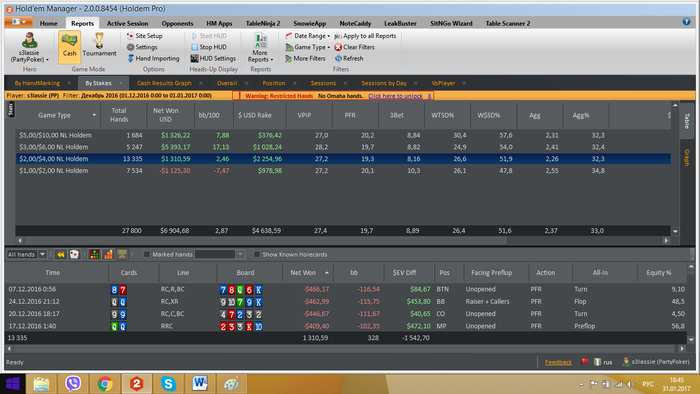Click the РУС language indicator in tray
The width and height of the screenshot is (700, 394).
(x=648, y=384)
